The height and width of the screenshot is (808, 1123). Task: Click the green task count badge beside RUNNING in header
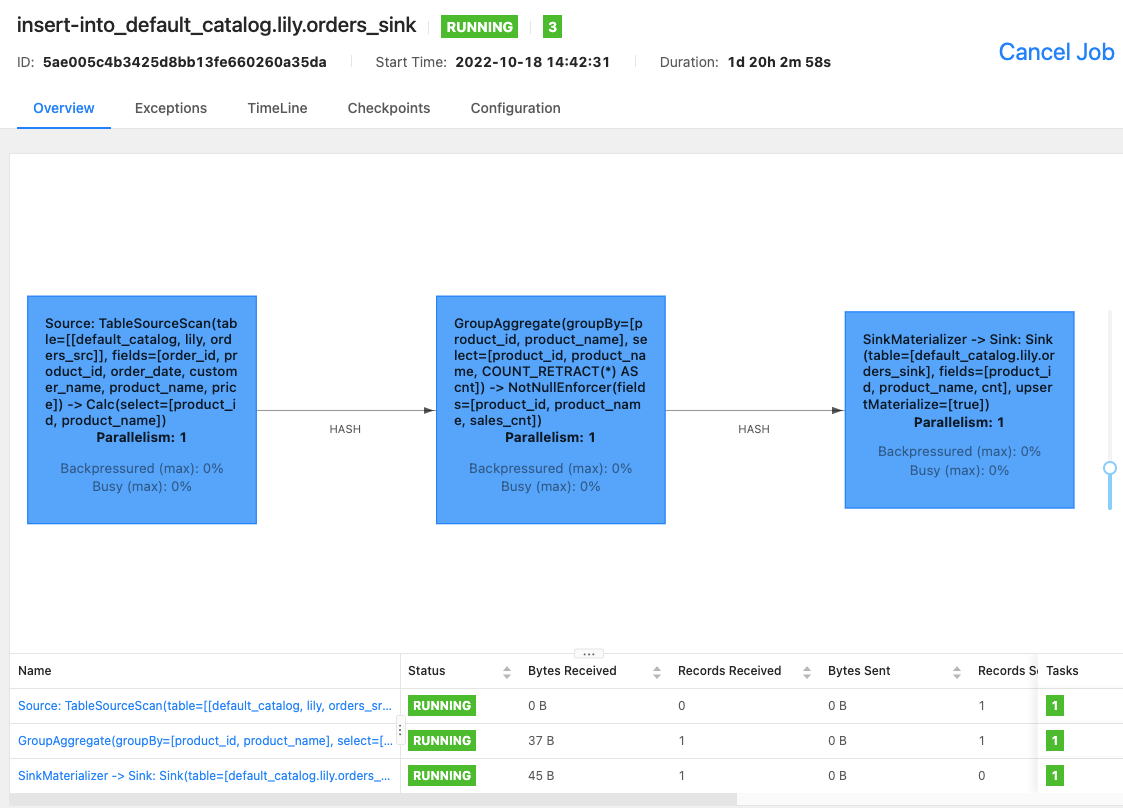(552, 27)
